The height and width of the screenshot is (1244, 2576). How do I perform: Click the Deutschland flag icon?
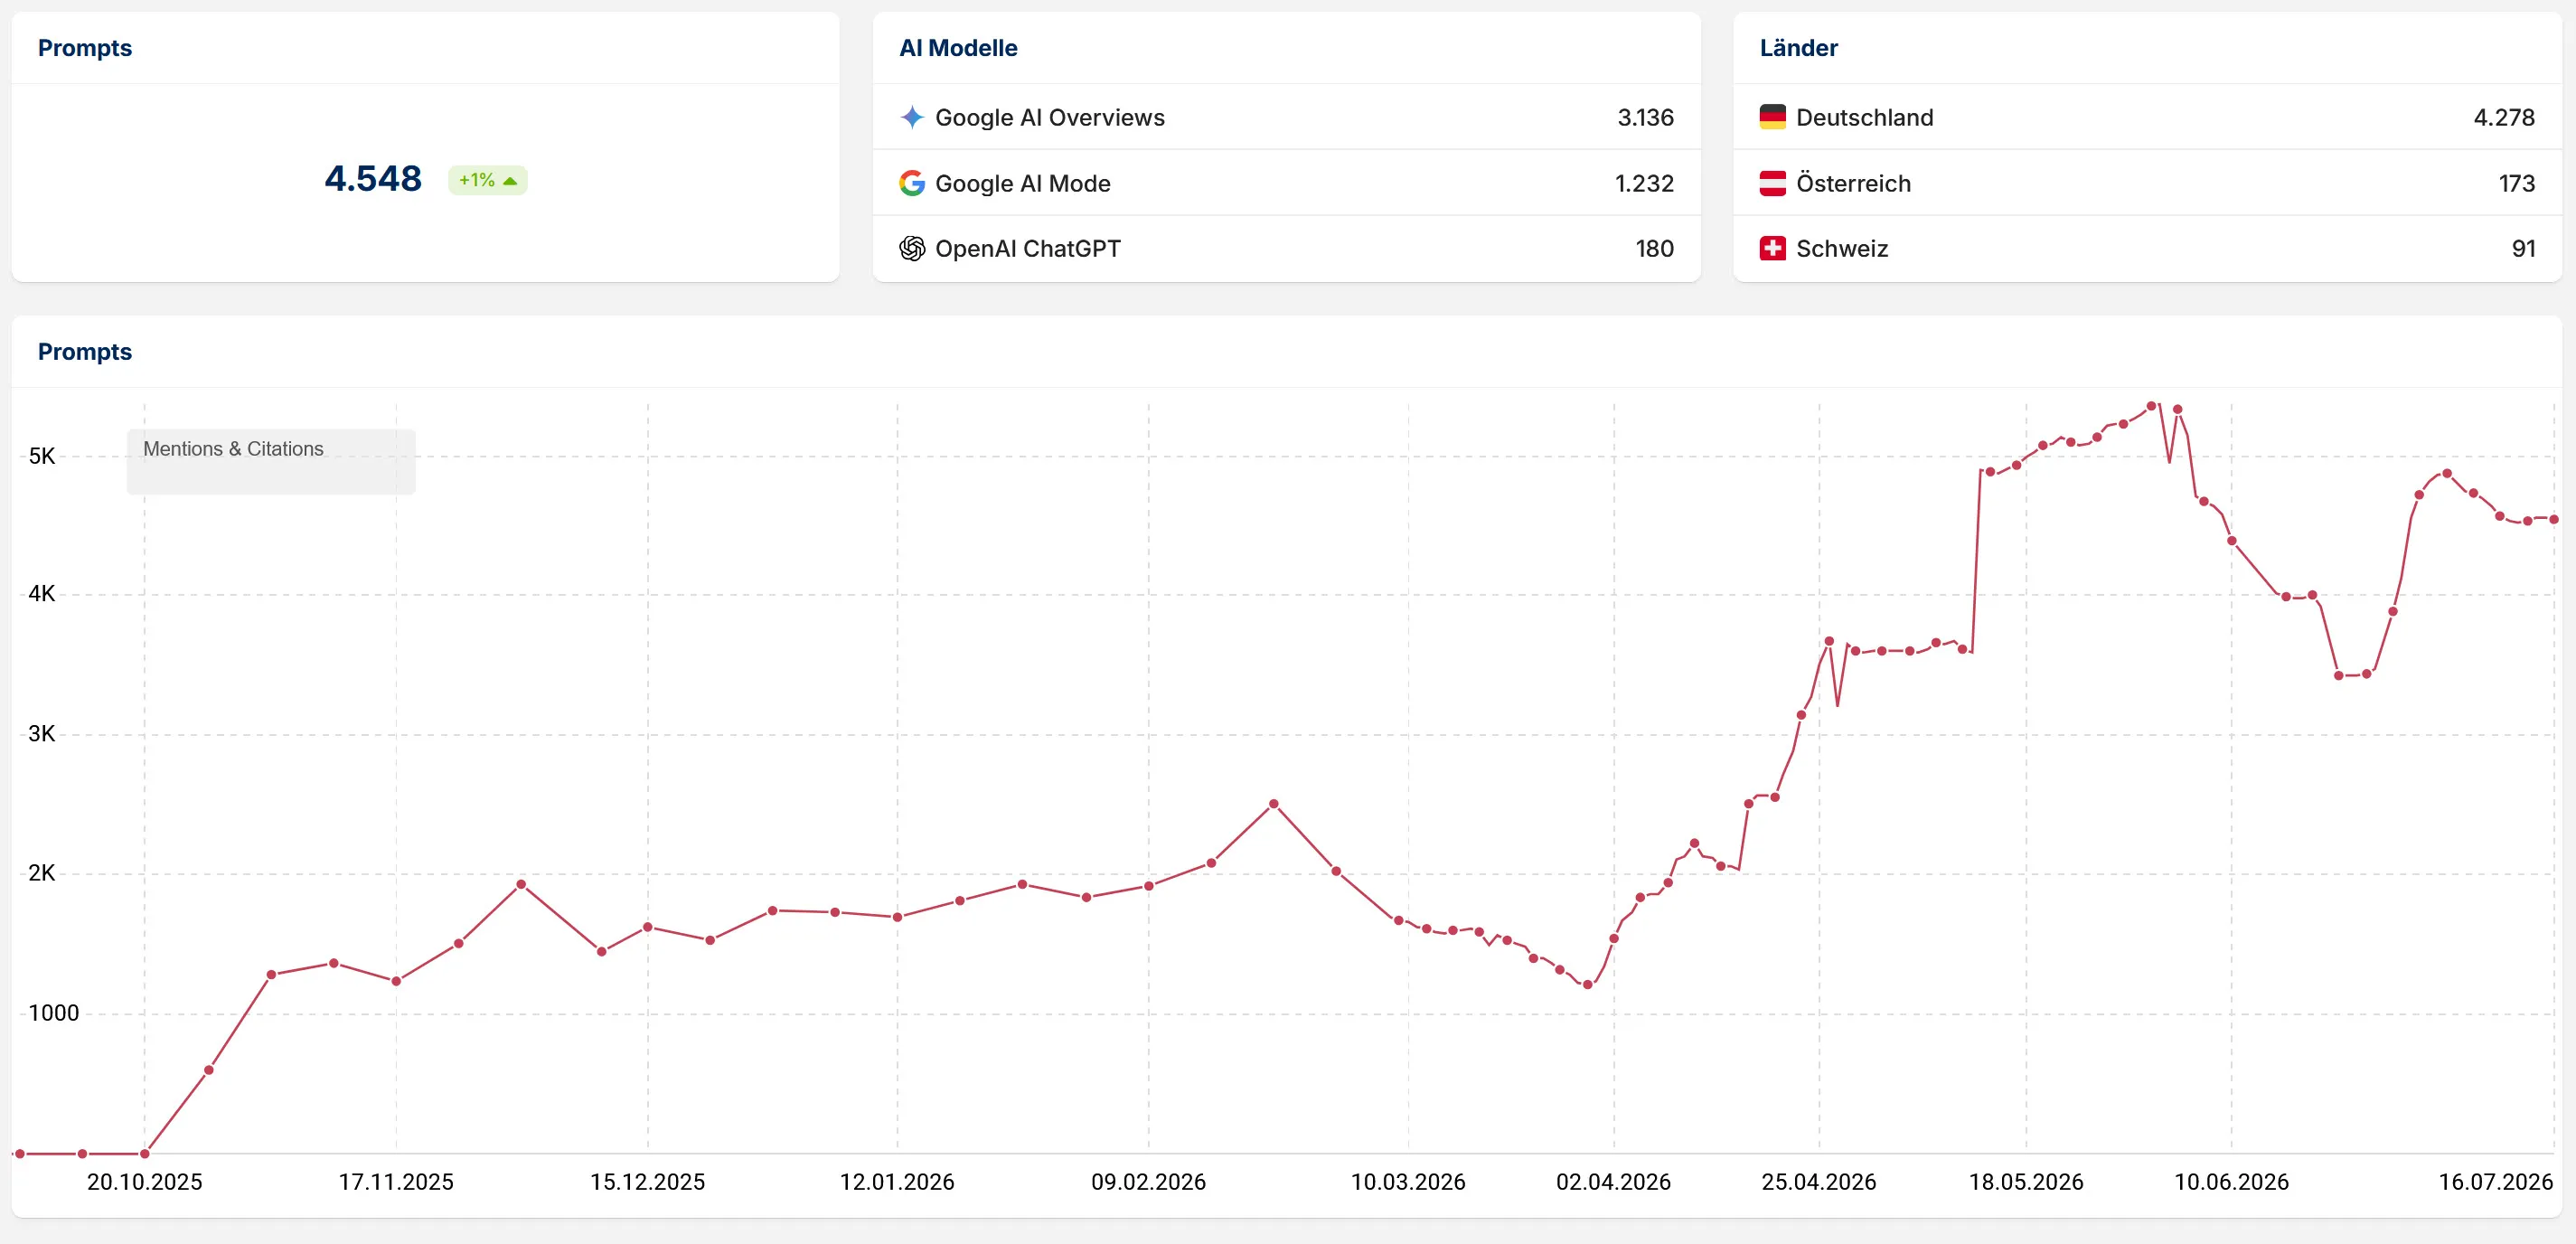tap(1772, 117)
